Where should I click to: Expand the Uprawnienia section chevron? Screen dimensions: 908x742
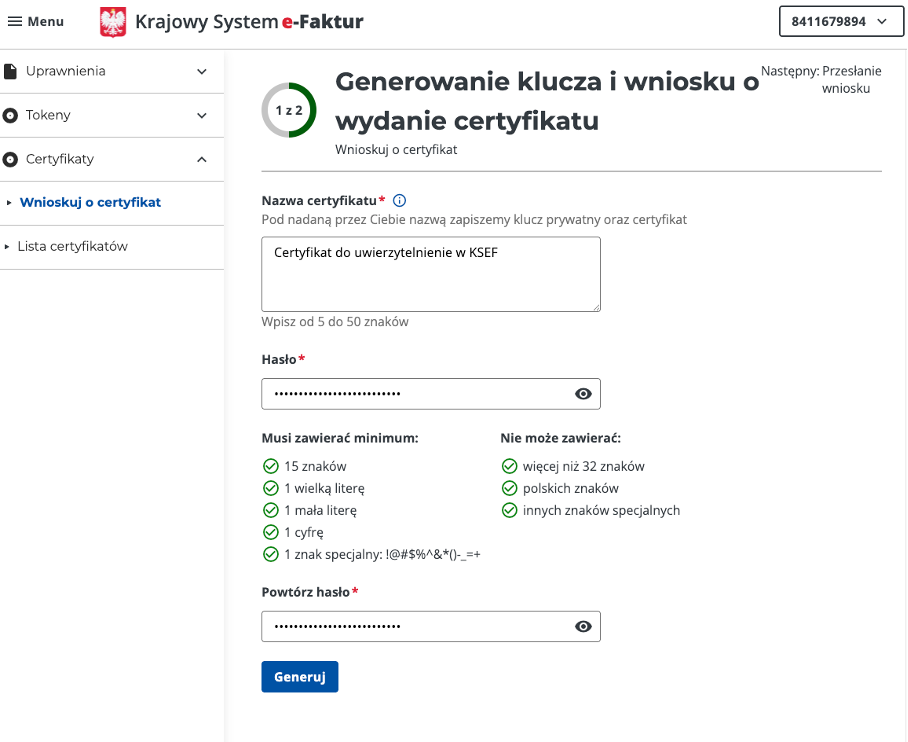click(x=202, y=72)
